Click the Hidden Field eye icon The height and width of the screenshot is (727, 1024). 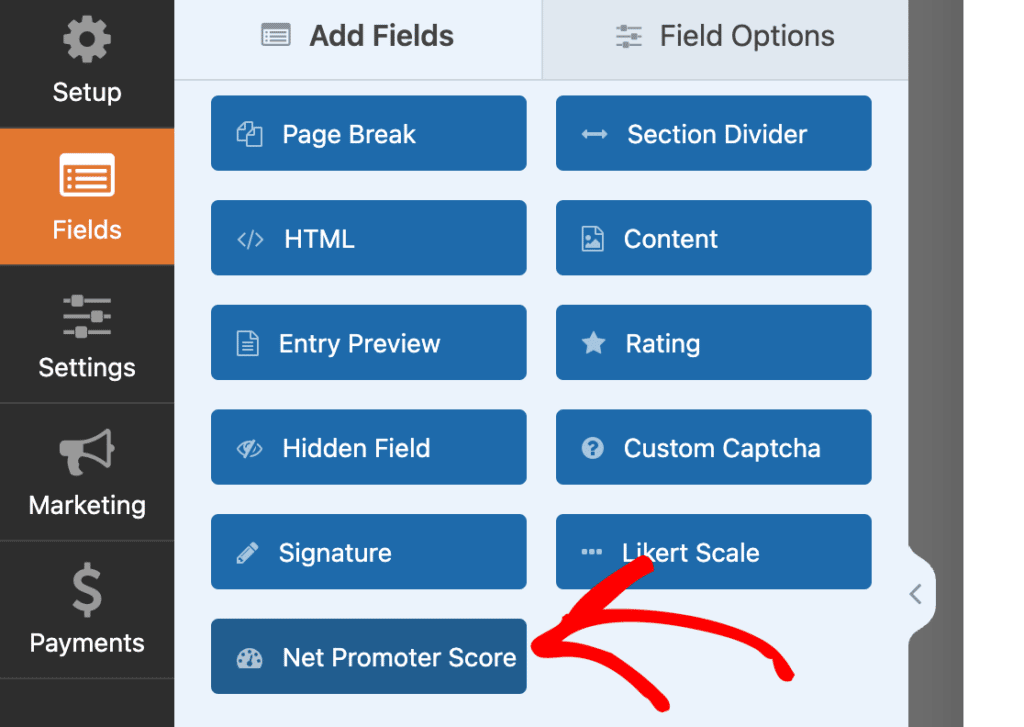251,447
